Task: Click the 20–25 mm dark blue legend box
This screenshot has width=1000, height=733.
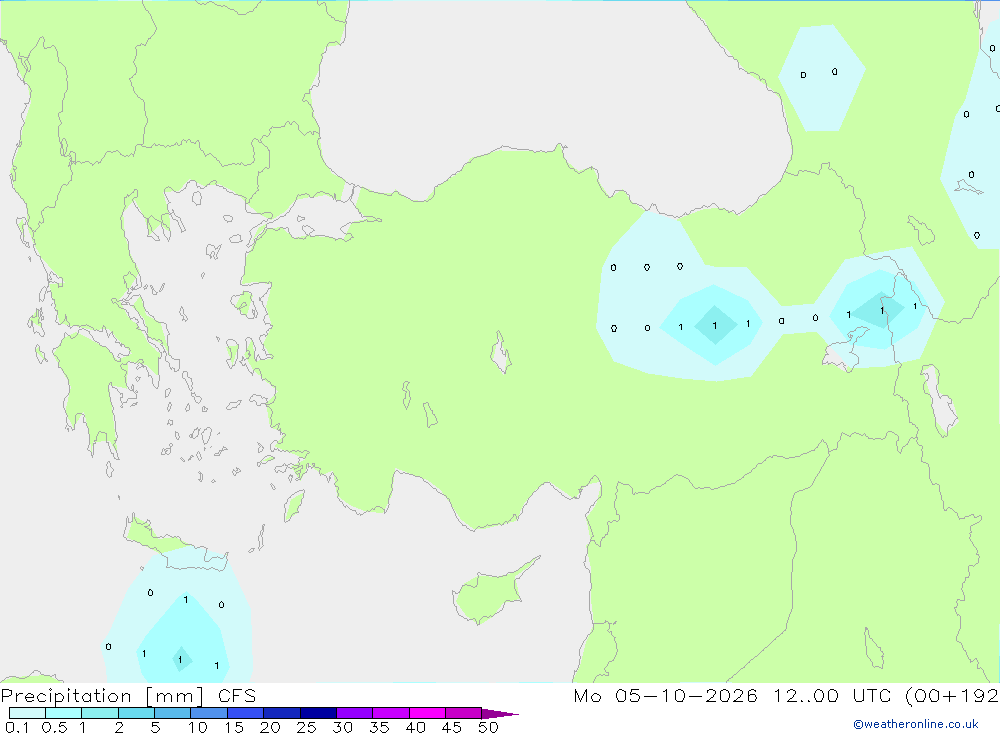Action: coord(282,713)
